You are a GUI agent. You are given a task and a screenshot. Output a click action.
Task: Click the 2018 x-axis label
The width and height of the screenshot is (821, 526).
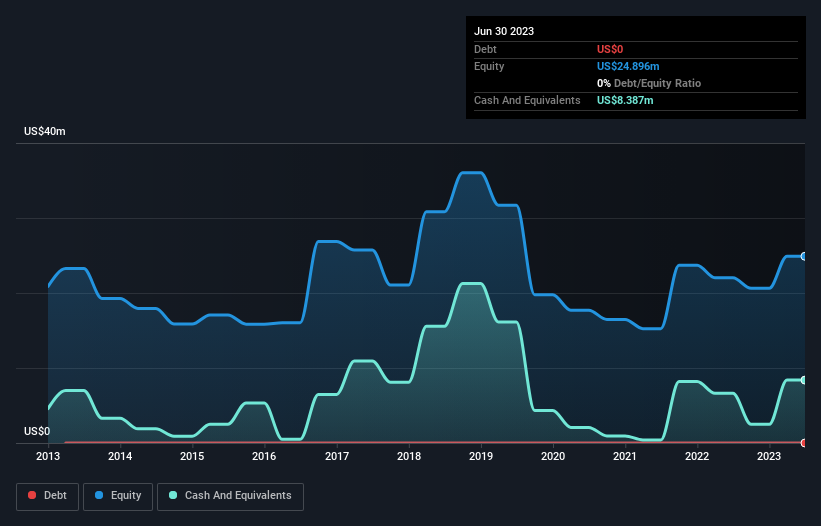pos(409,456)
